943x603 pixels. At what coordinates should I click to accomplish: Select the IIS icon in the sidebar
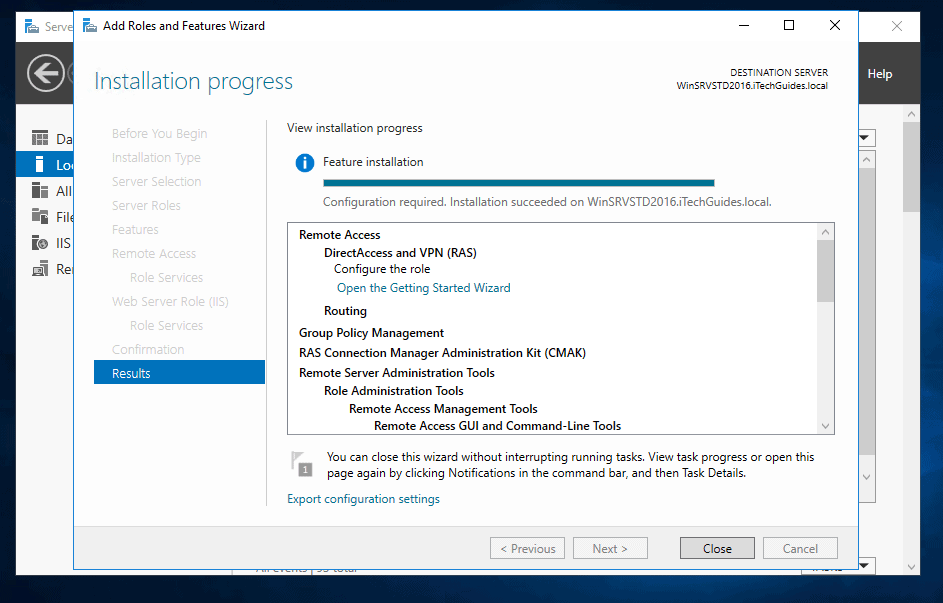[x=40, y=243]
